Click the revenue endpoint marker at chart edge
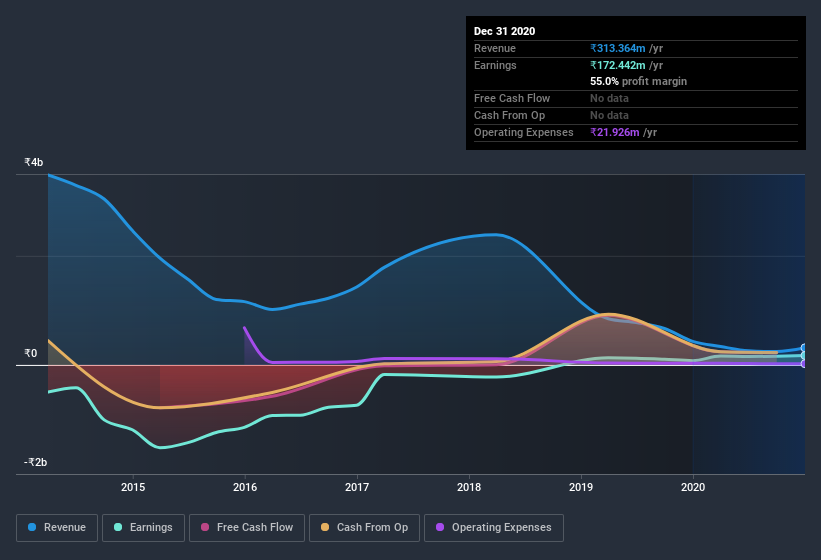 click(x=804, y=348)
